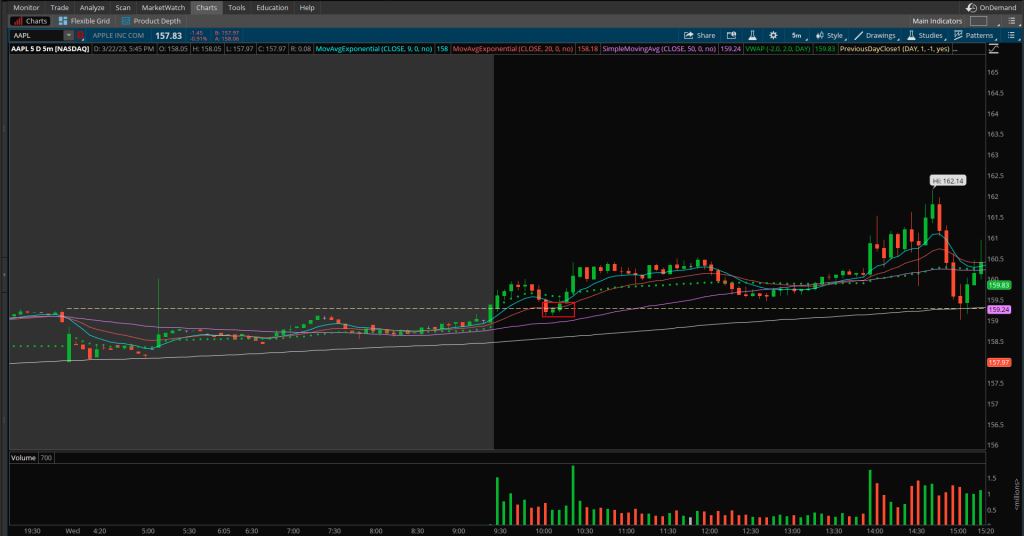1024x536 pixels.
Task: Click the green 159.83 price axis bubble
Action: [999, 285]
